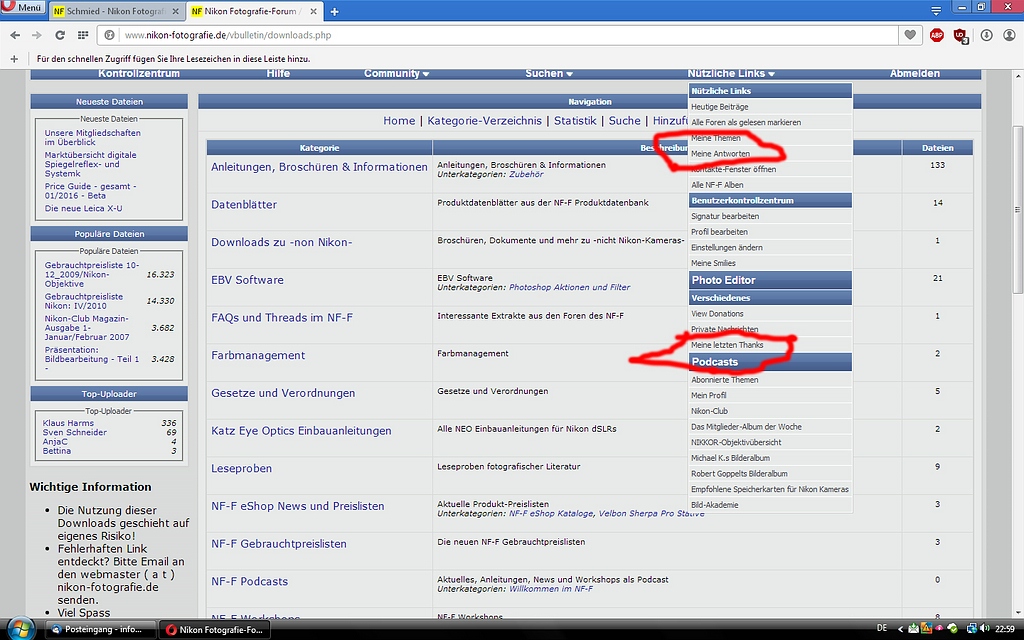Open the Farbmanagement category link
Image resolution: width=1024 pixels, height=640 pixels.
tap(258, 355)
